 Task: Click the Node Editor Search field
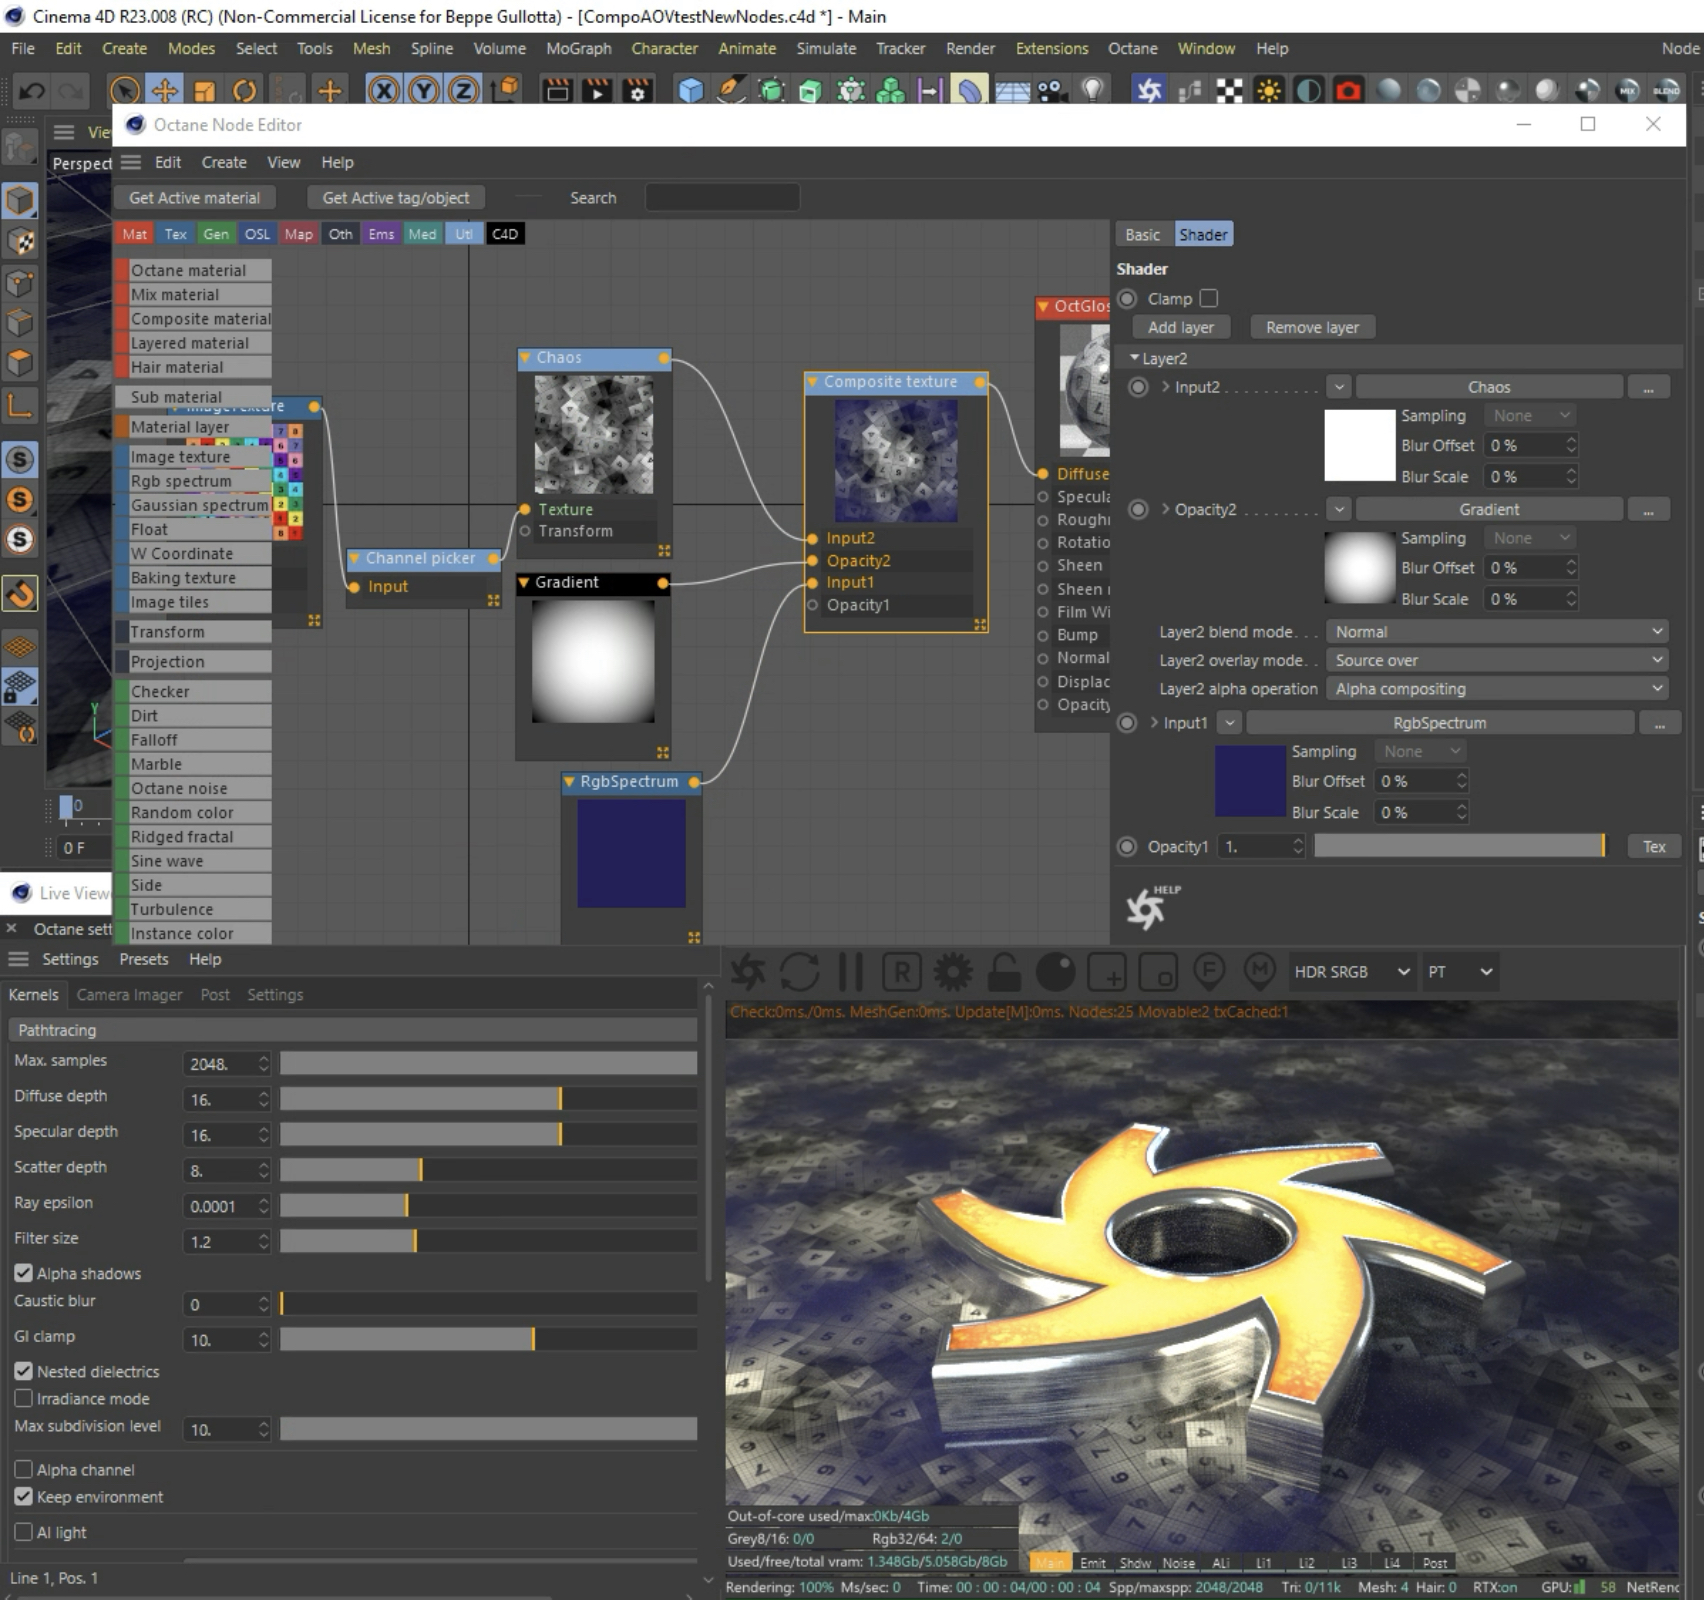coord(722,198)
